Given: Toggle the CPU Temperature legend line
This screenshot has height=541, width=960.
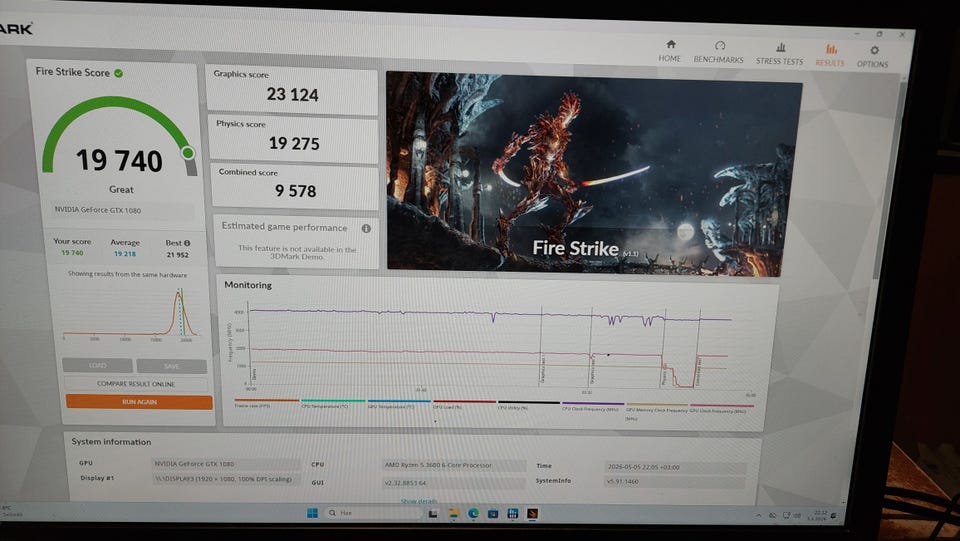Looking at the screenshot, I should pos(332,403).
